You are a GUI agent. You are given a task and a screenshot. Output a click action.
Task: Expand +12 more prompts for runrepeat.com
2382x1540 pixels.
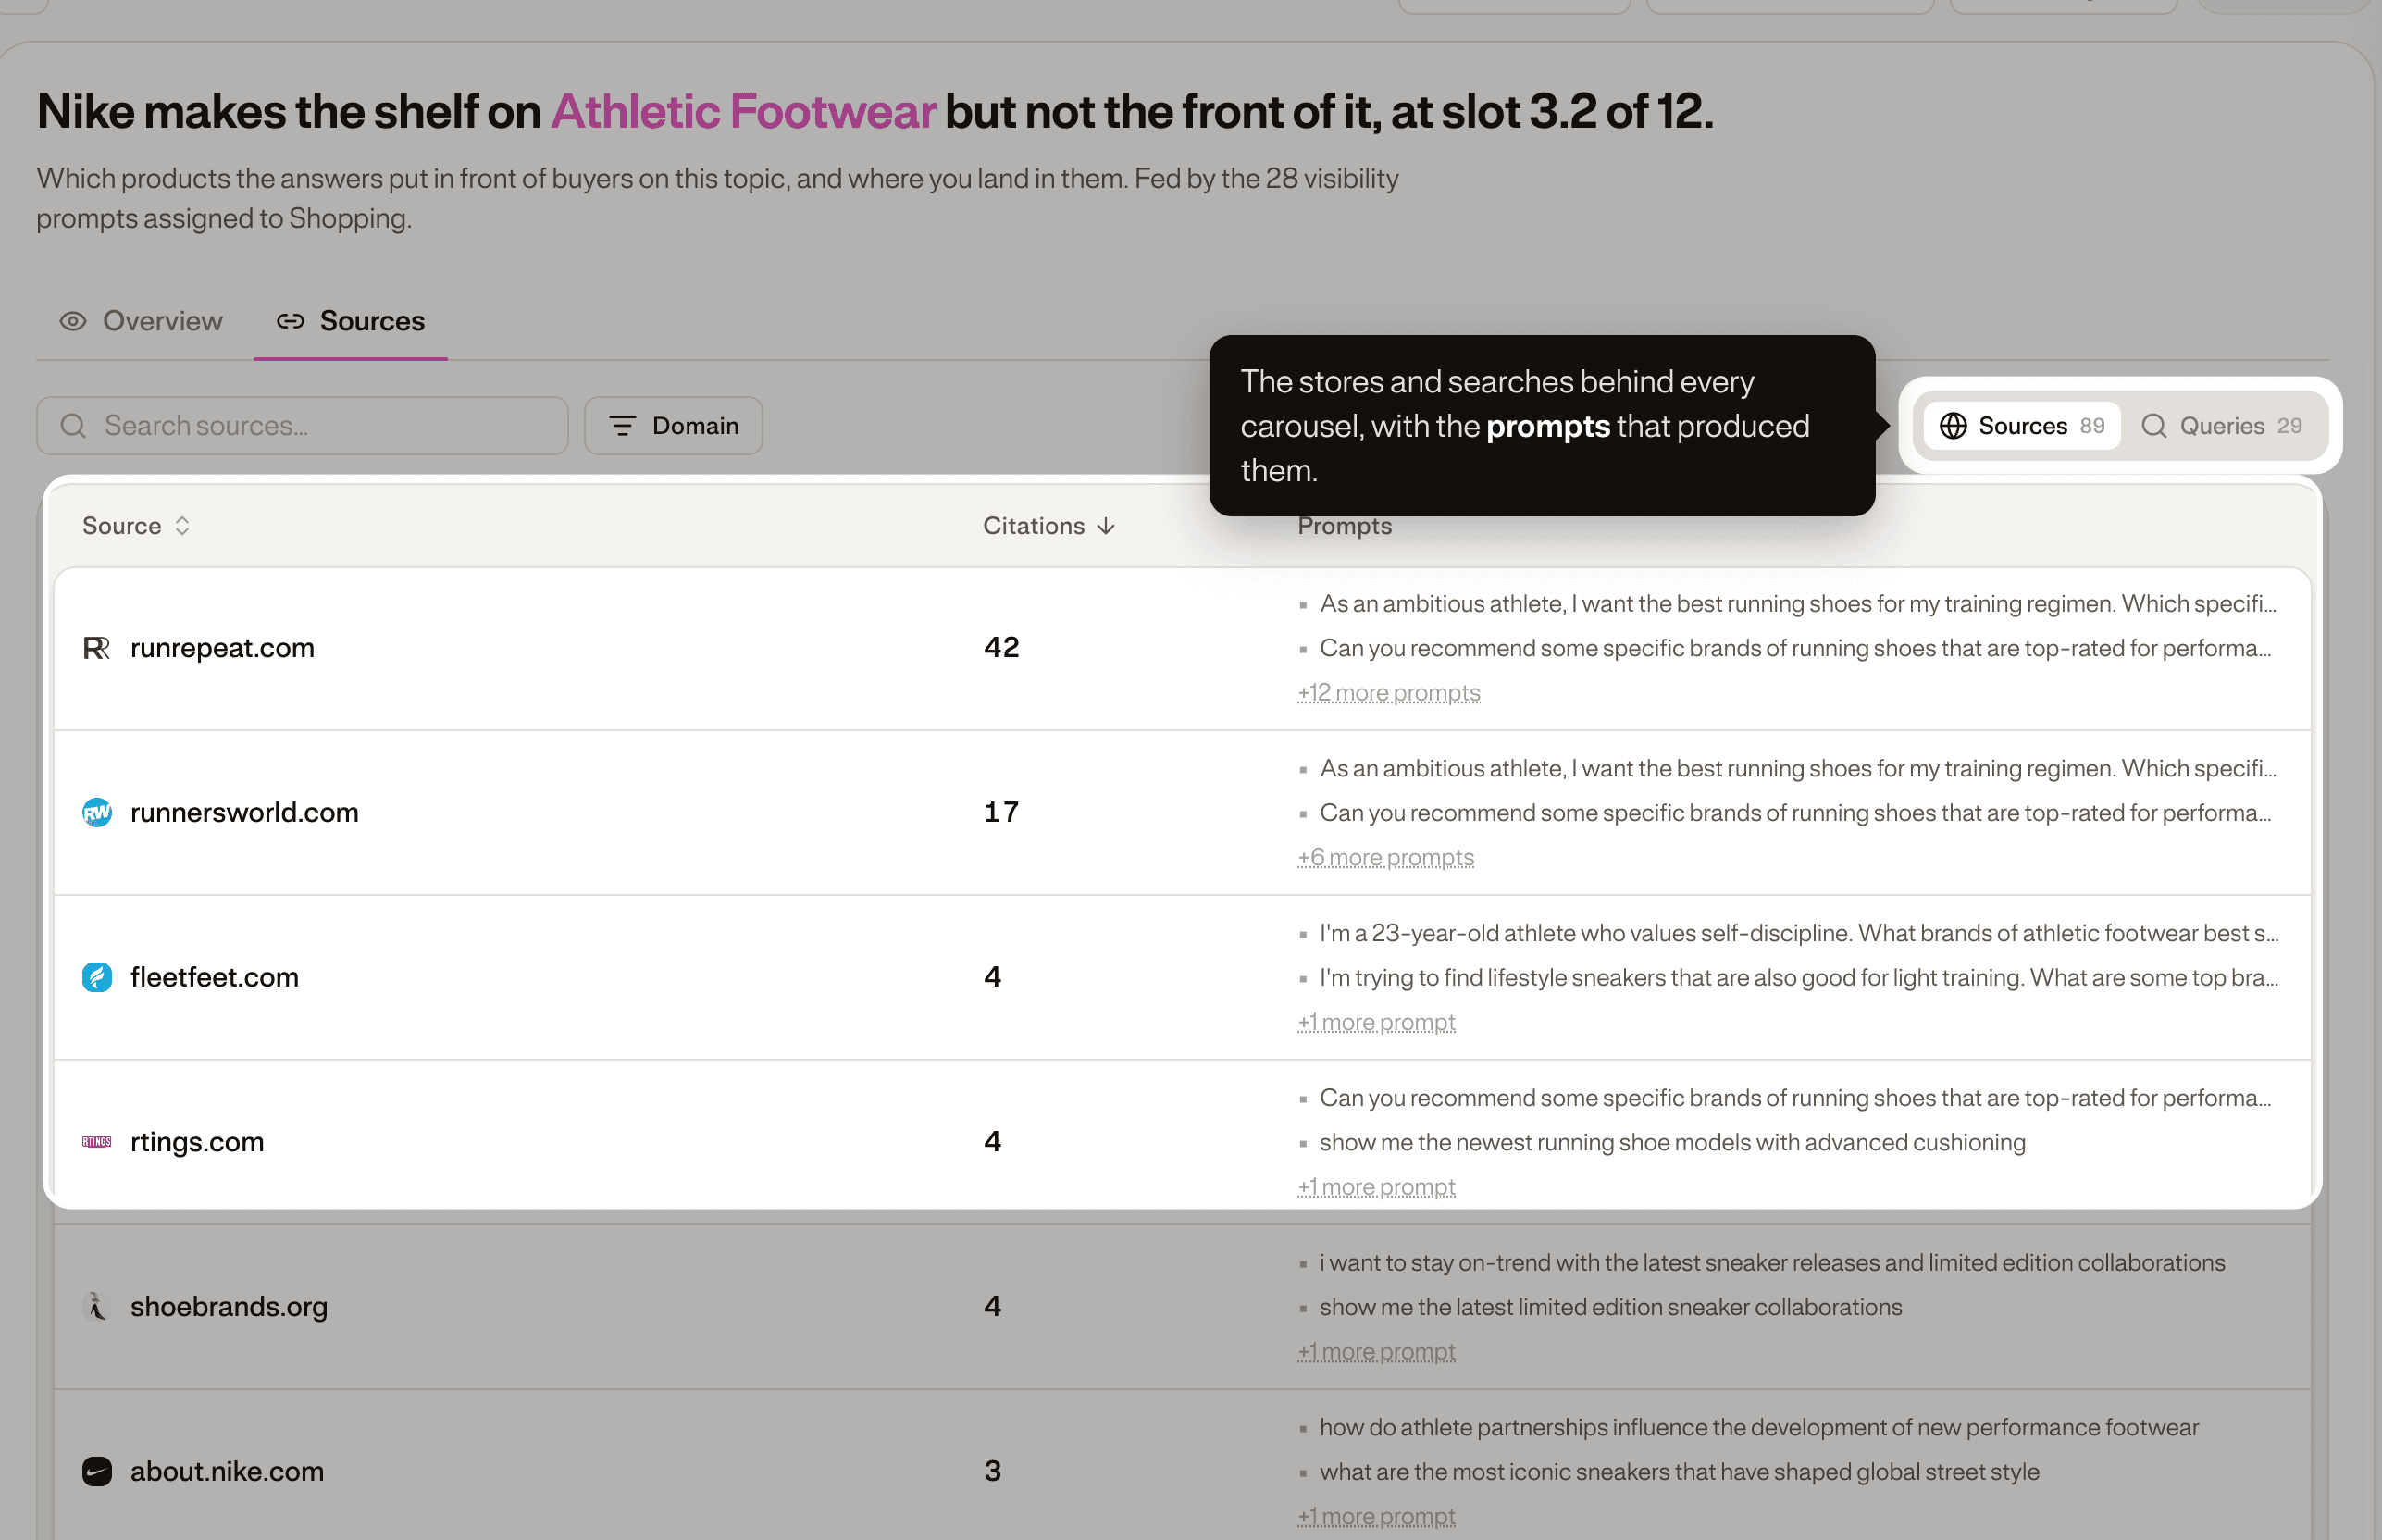[1388, 693]
